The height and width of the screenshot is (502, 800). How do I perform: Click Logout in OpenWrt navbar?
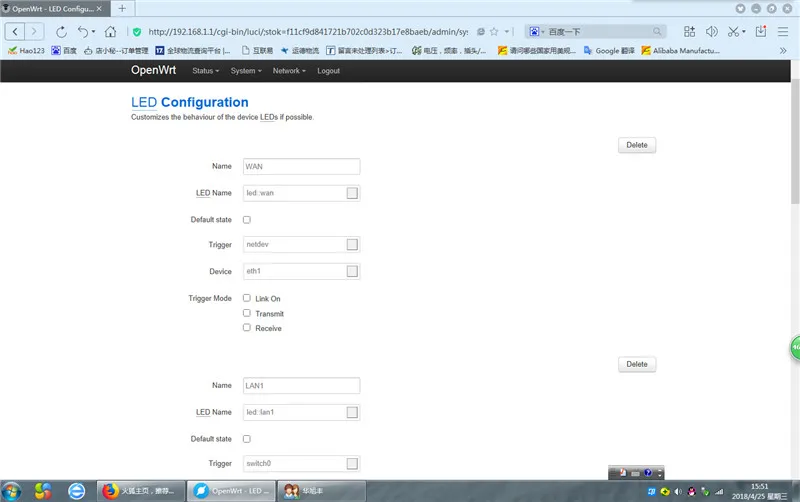329,71
